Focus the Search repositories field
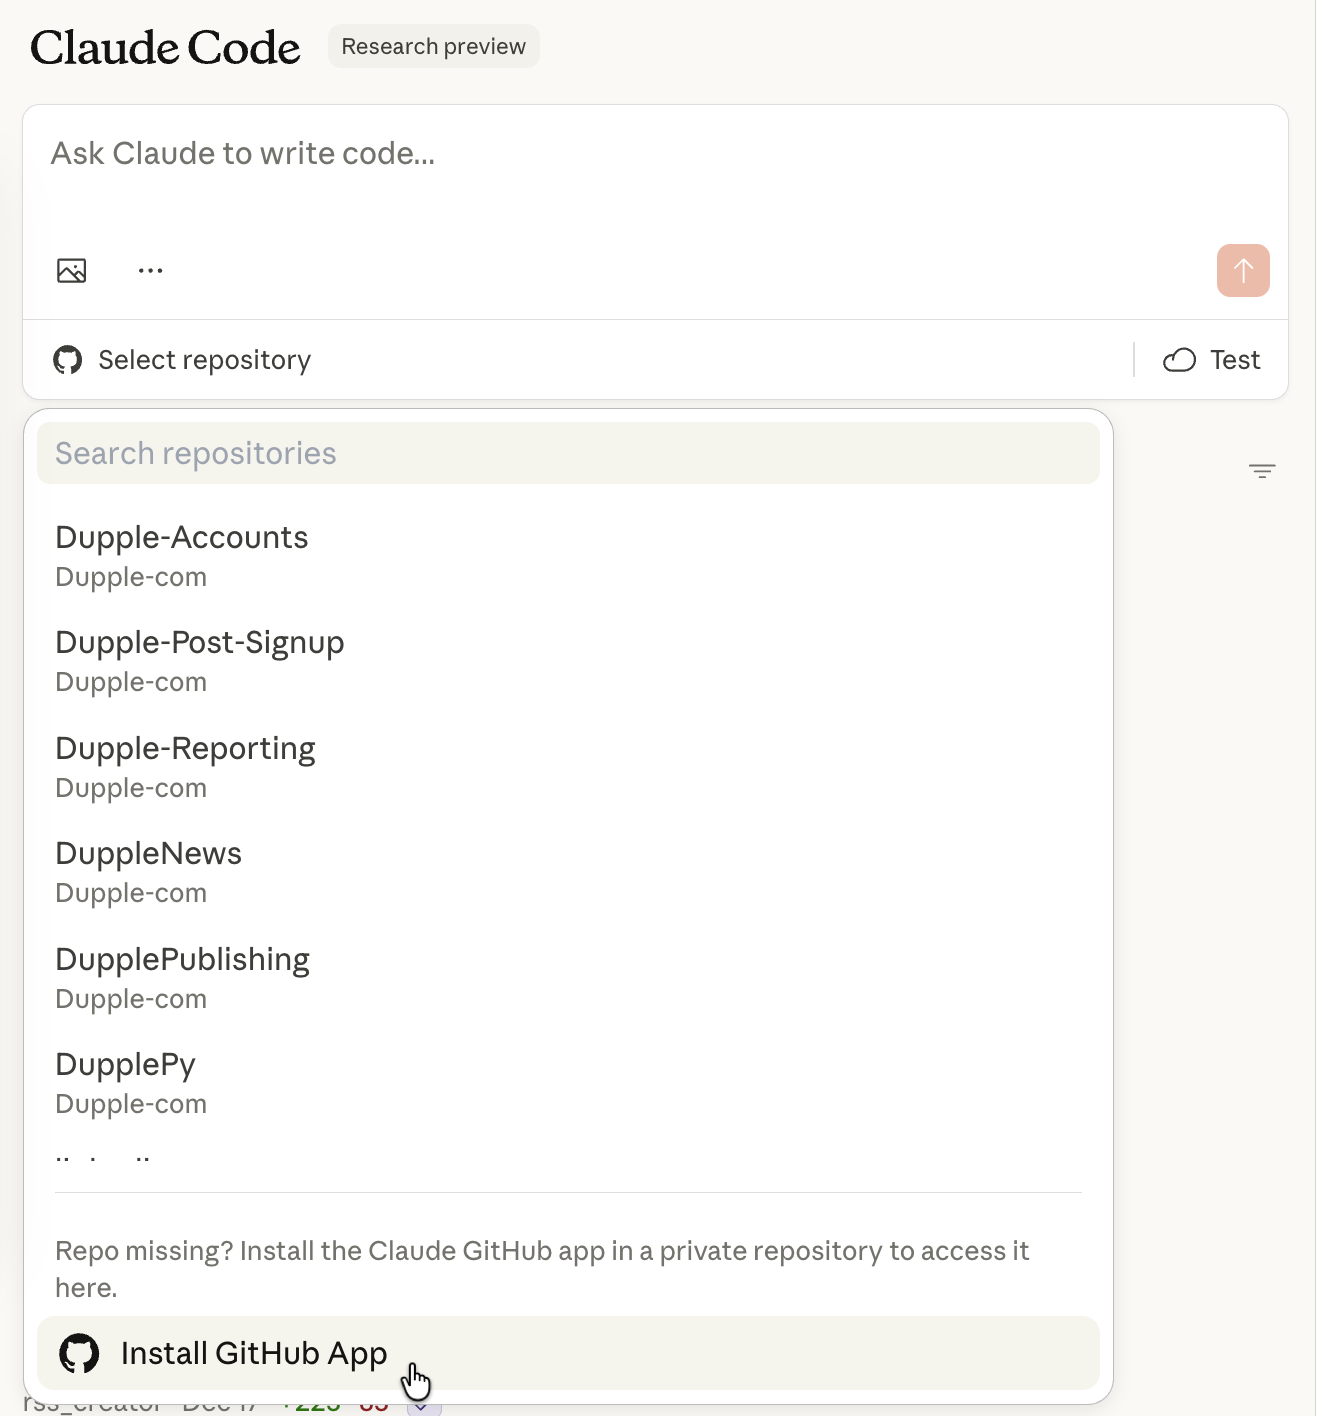The image size is (1322, 1416). (x=568, y=453)
